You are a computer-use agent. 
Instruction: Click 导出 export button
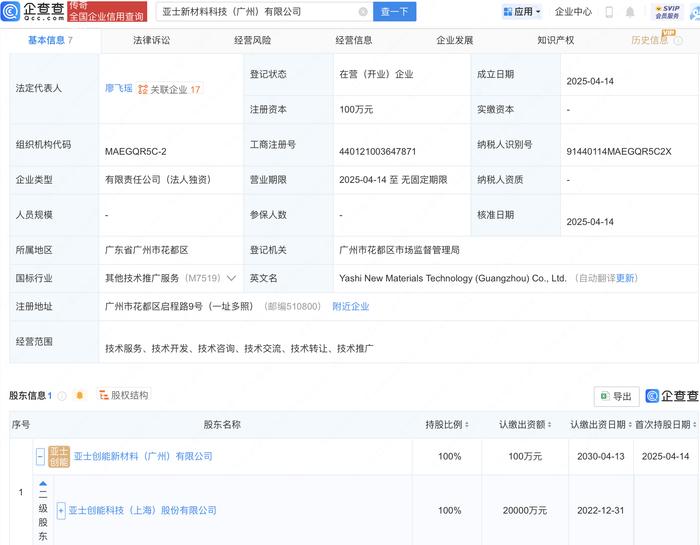pyautogui.click(x=617, y=396)
